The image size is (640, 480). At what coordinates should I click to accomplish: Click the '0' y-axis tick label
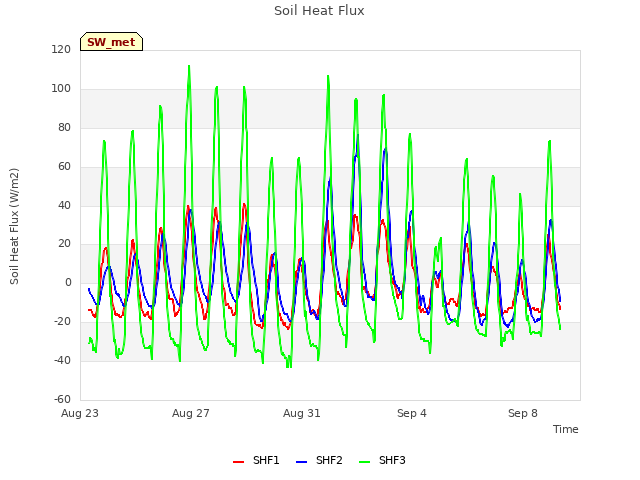click(68, 282)
